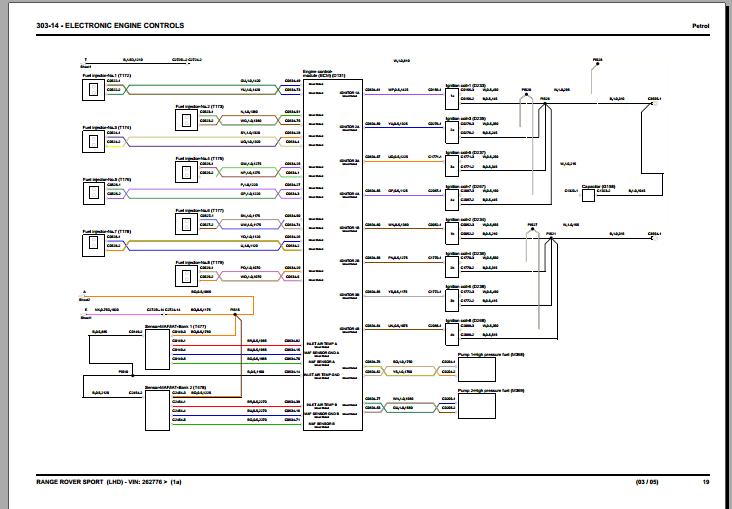Click the '(03 / 05)' sheet indicator in the footer

[647, 482]
